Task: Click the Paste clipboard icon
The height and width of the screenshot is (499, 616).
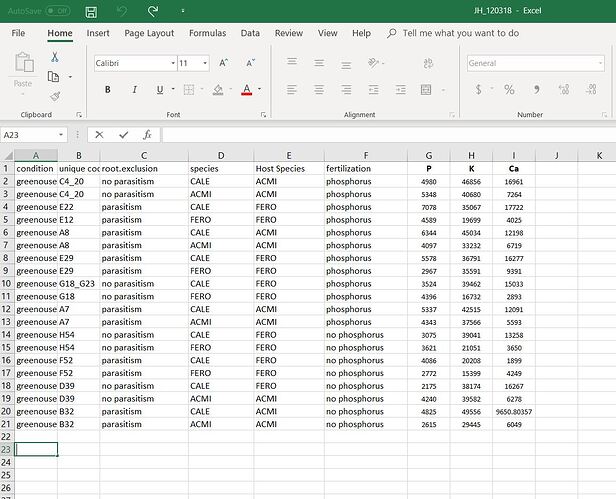Action: click(24, 63)
